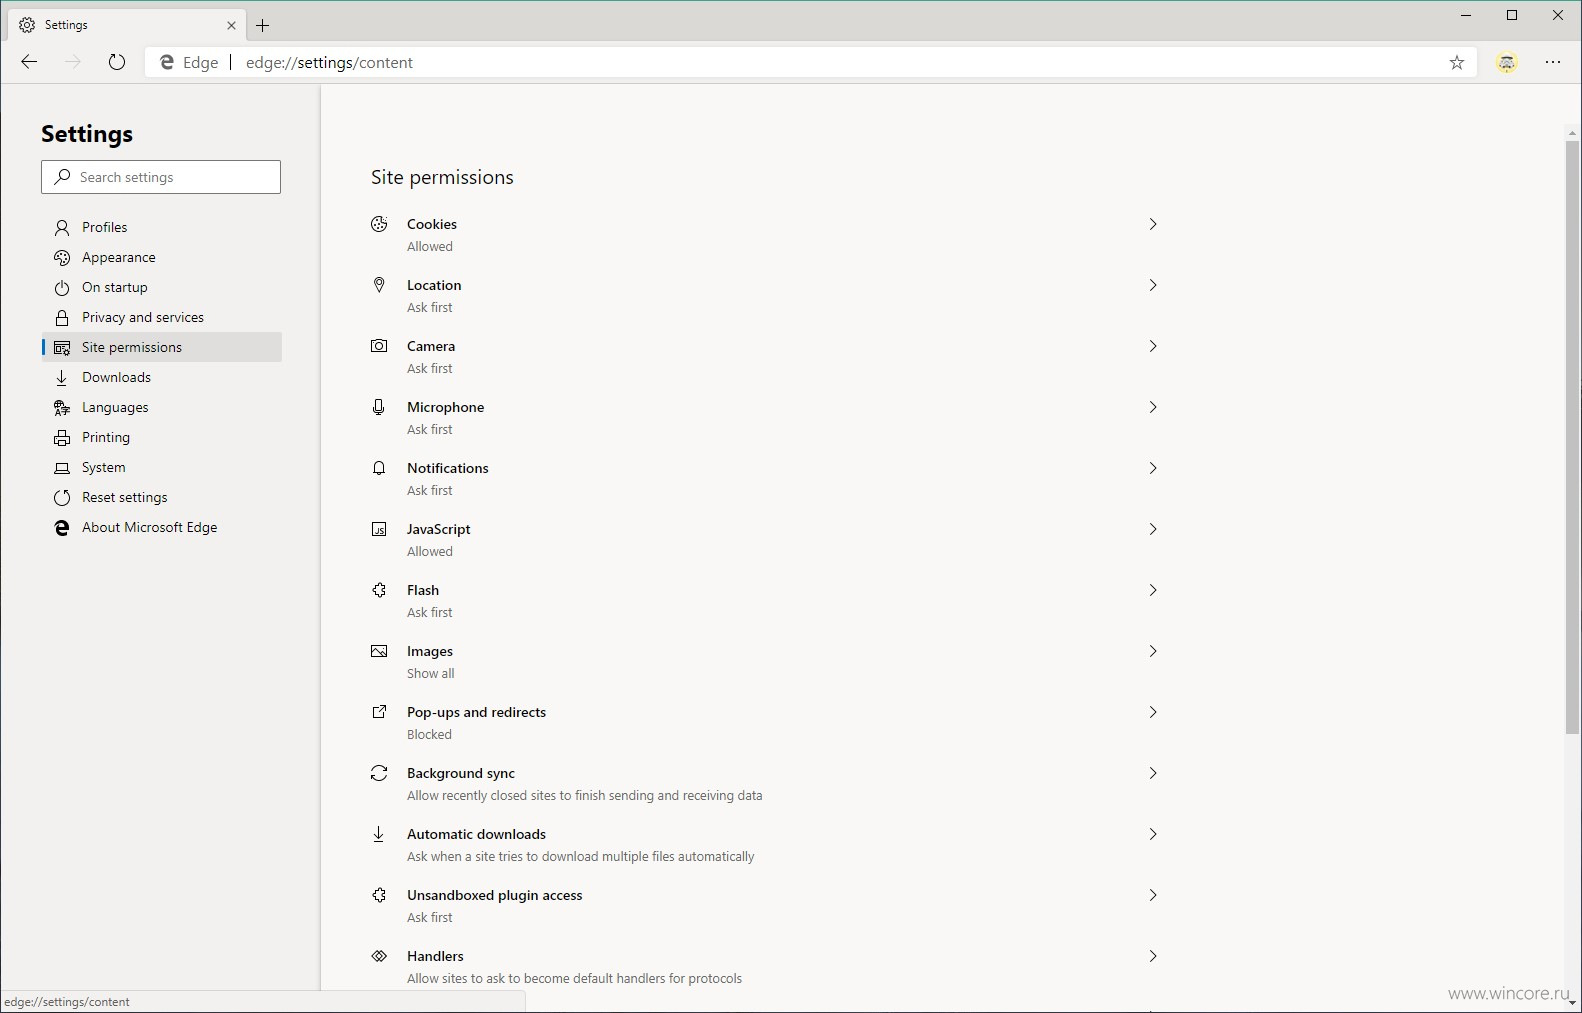This screenshot has height=1013, width=1582.
Task: Open the Handlers row
Action: pos(765,967)
